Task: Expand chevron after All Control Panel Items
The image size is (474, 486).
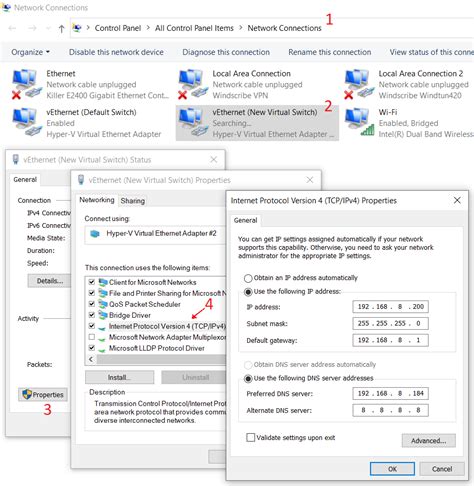Action: 241,28
